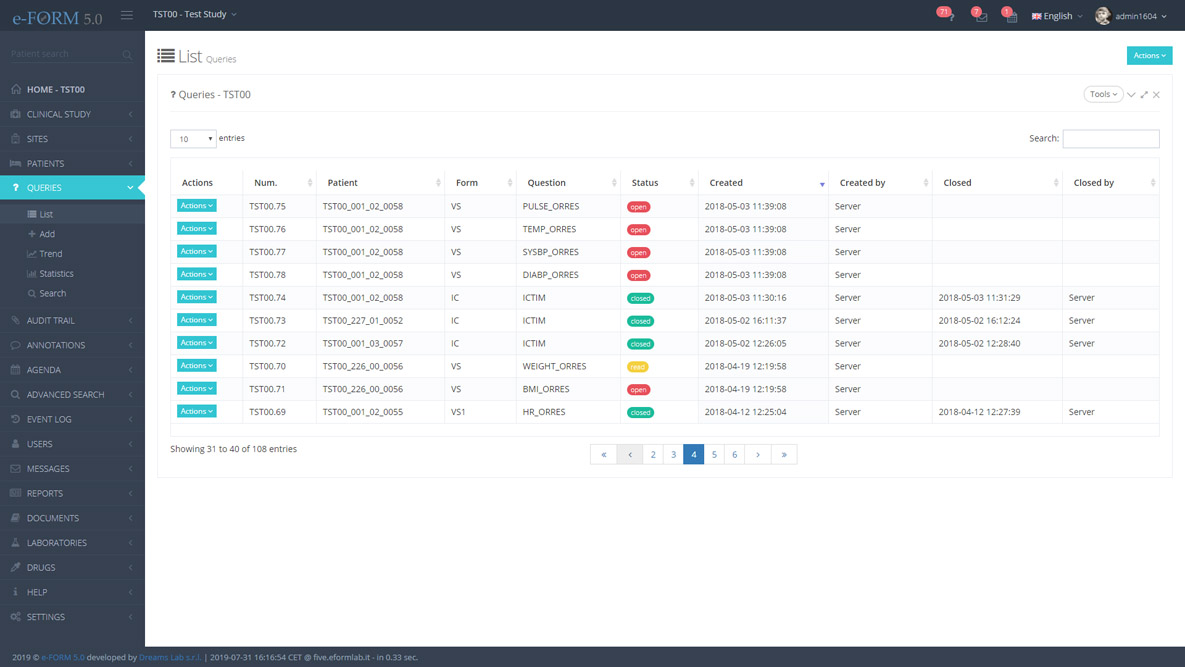Jump to the last page of results
This screenshot has width=1185, height=667.
(x=784, y=454)
